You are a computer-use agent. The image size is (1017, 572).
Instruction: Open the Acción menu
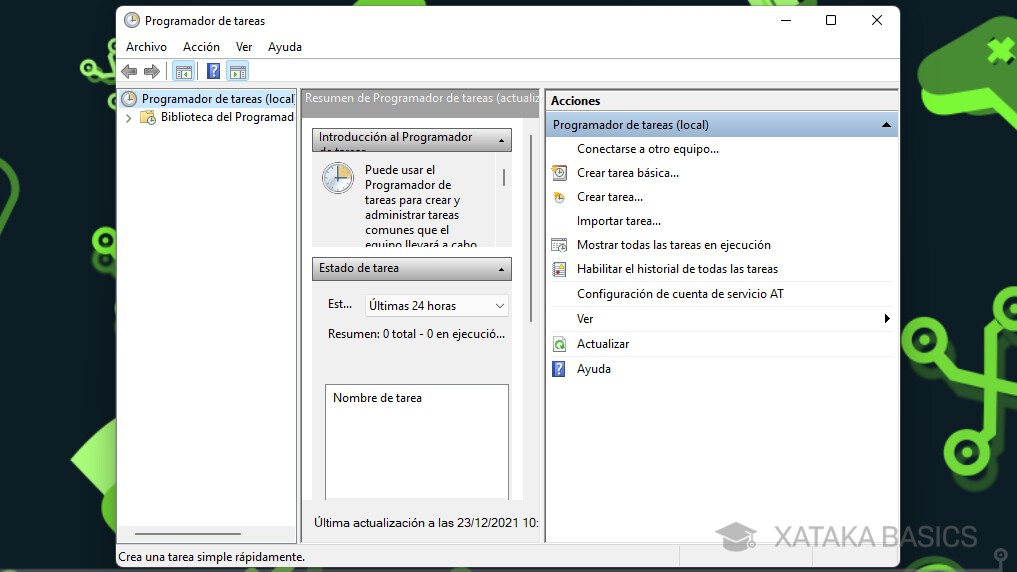click(201, 47)
